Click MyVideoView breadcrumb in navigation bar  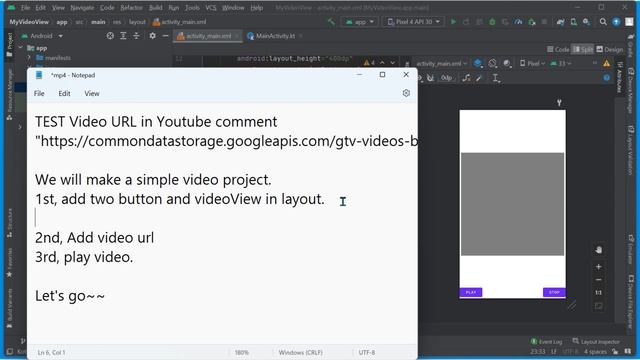coord(29,22)
